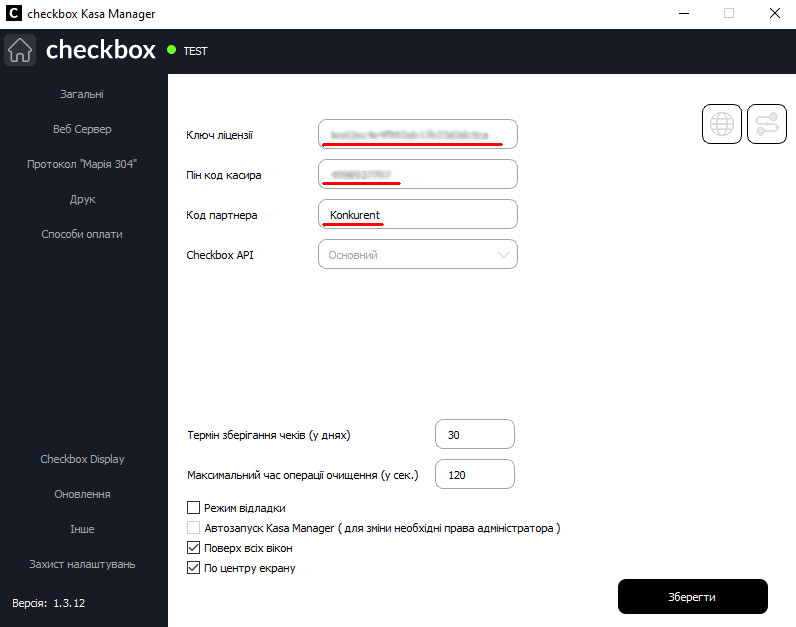Click the globe icon button
The height and width of the screenshot is (627, 796).
click(722, 124)
